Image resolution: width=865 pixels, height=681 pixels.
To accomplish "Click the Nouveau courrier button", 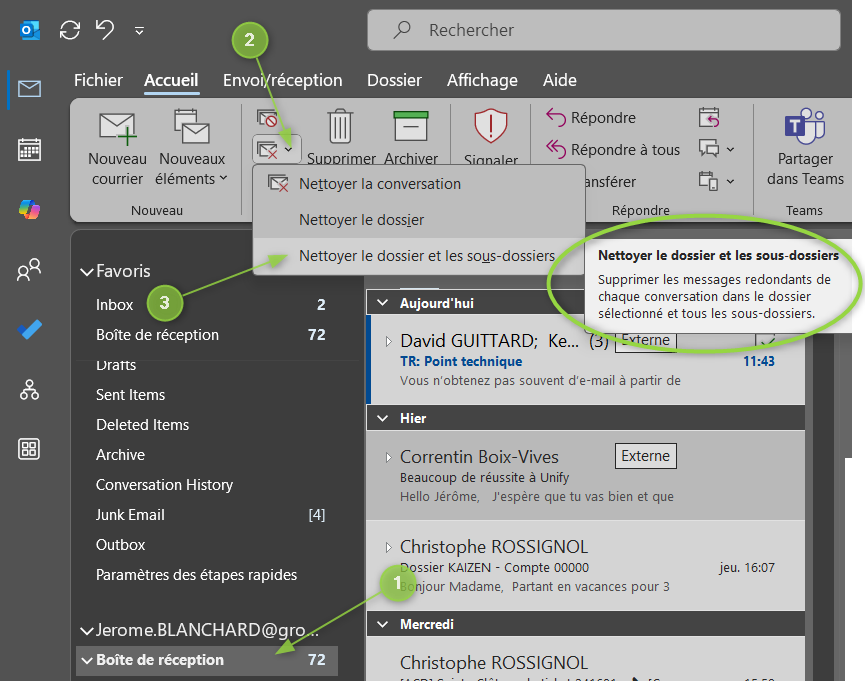I will [x=117, y=148].
